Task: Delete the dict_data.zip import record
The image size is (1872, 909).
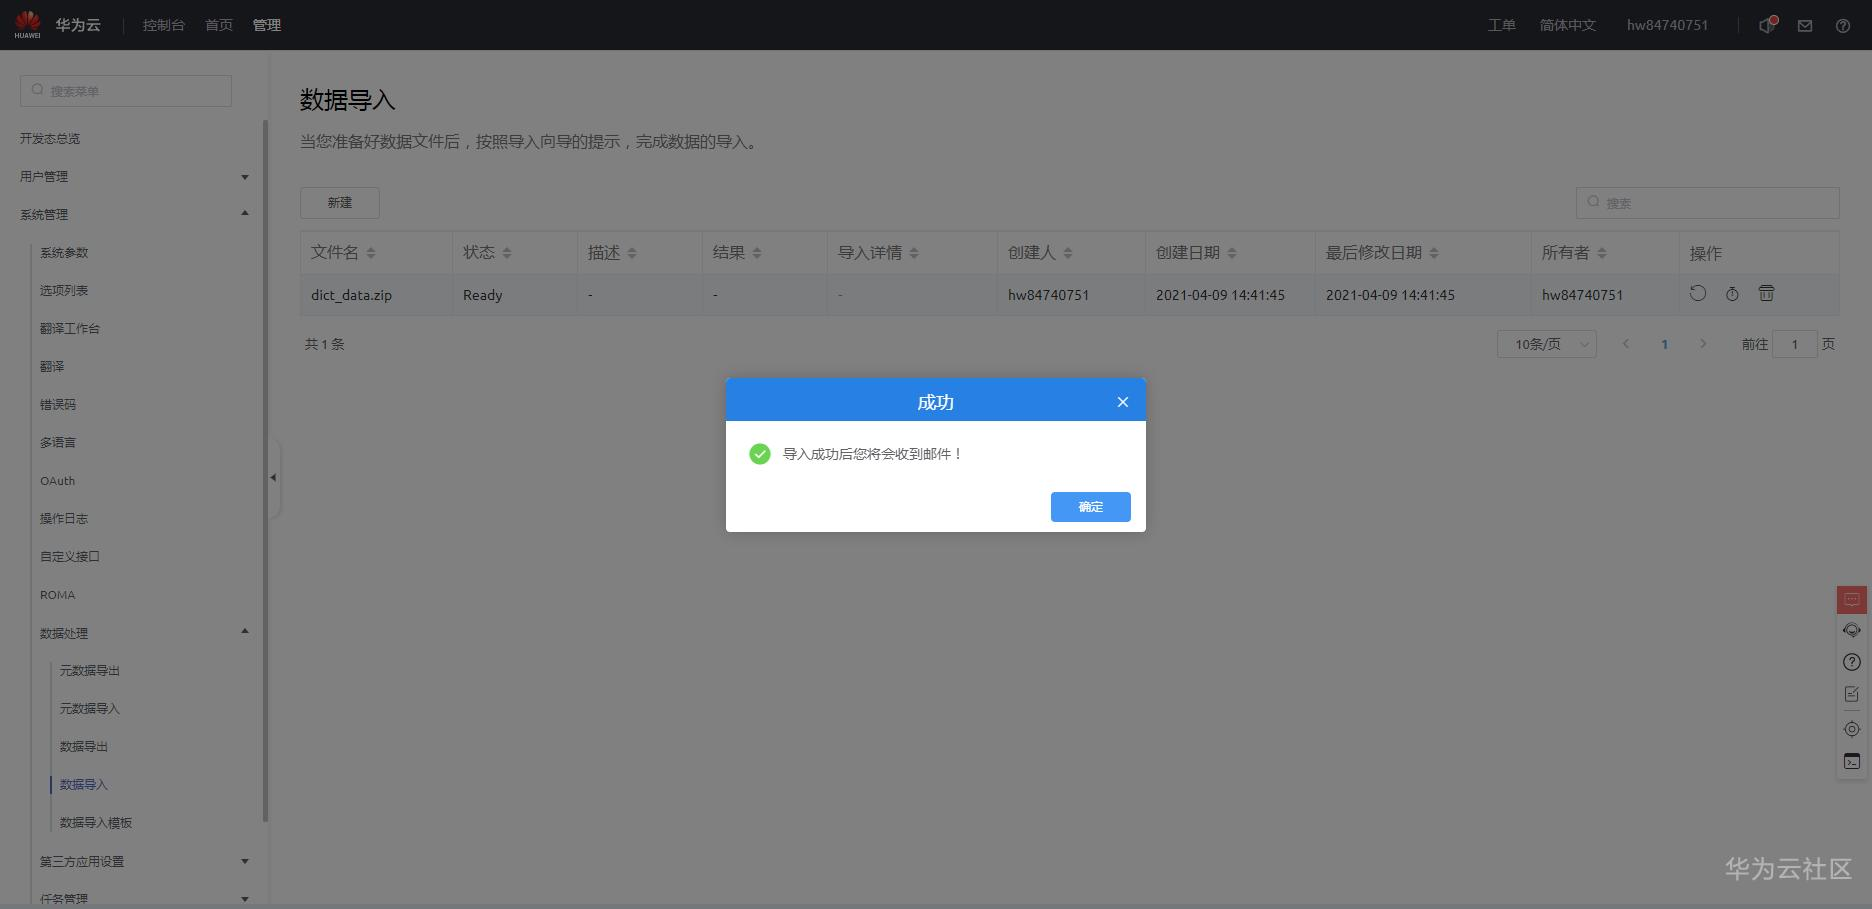Action: point(1767,293)
